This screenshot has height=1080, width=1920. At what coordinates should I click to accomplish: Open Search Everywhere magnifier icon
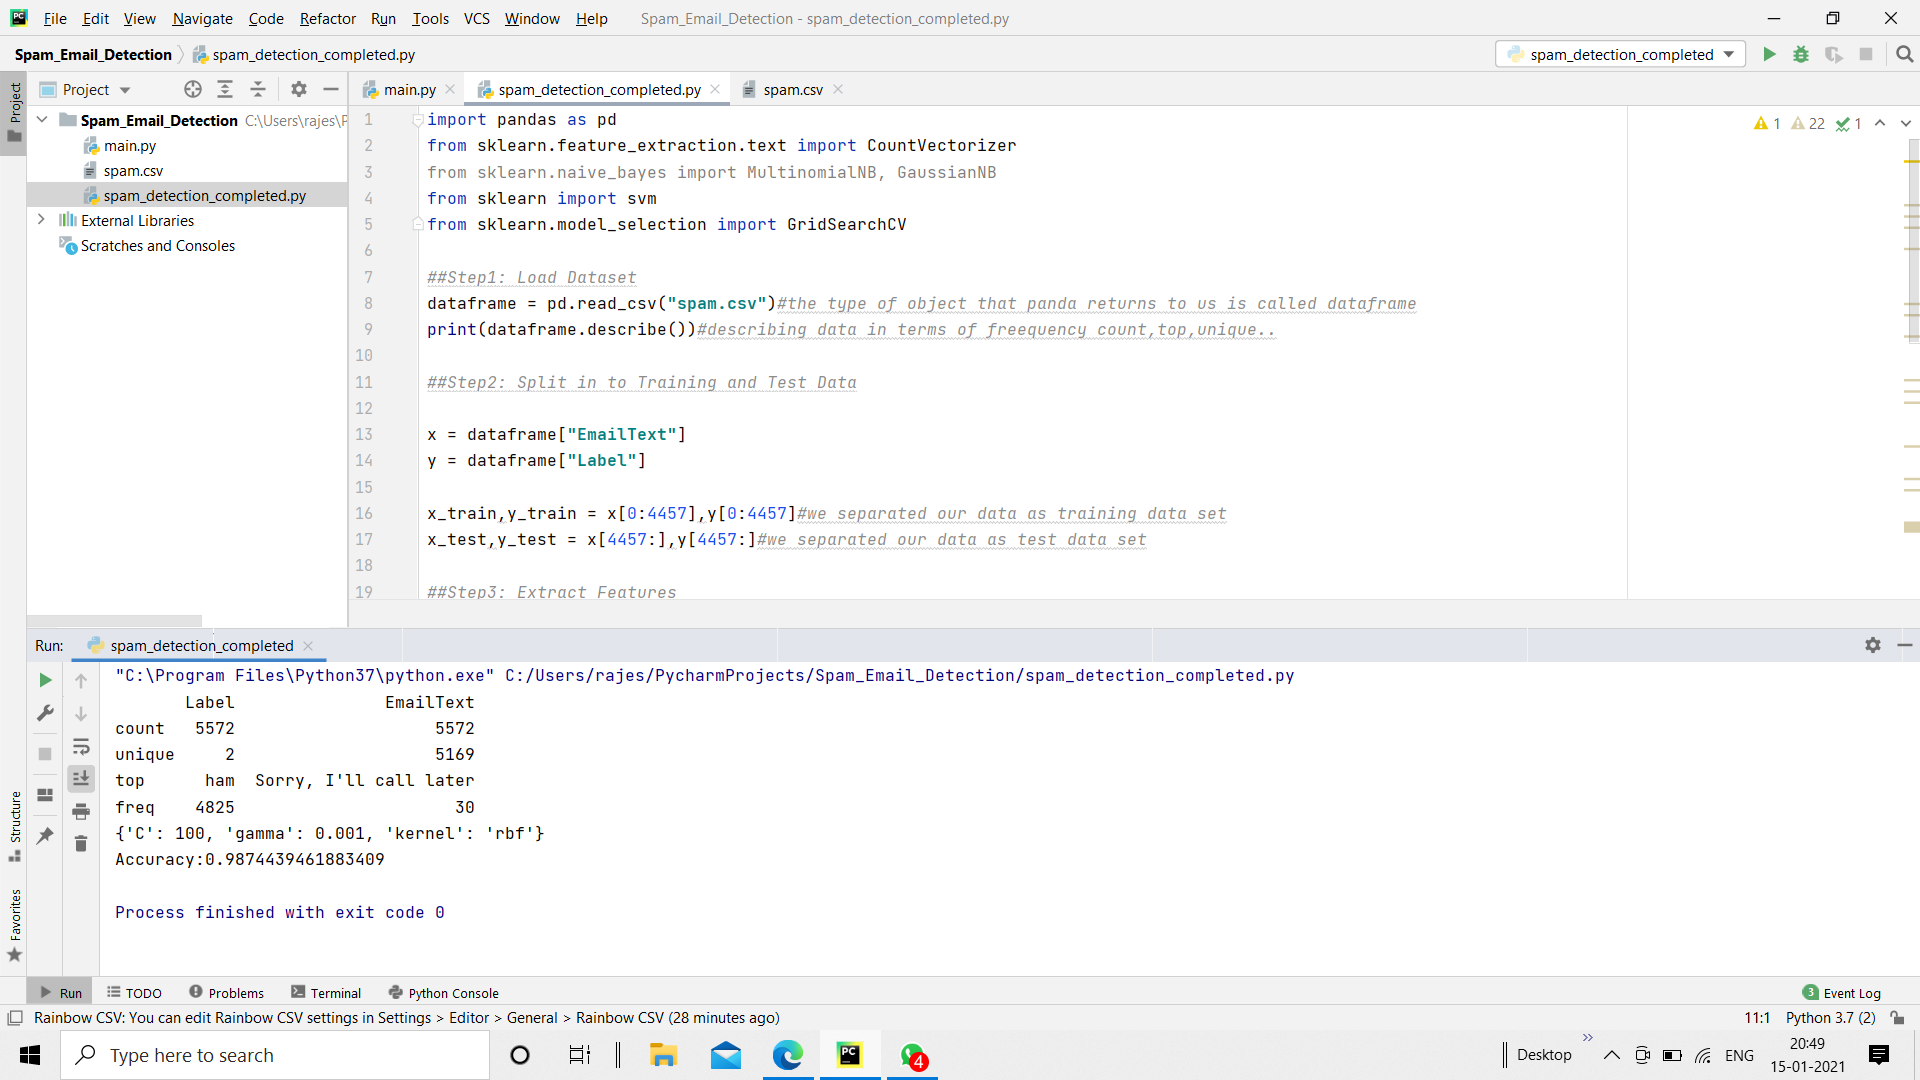(1904, 54)
